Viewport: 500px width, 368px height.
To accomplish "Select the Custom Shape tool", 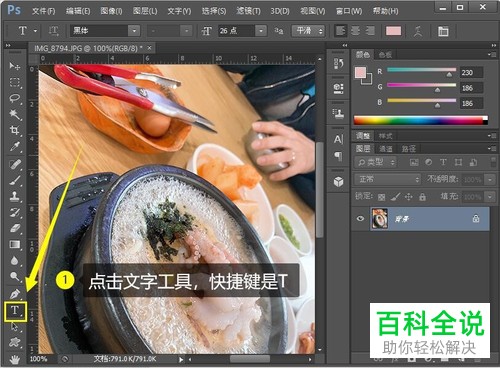I will tap(15, 342).
